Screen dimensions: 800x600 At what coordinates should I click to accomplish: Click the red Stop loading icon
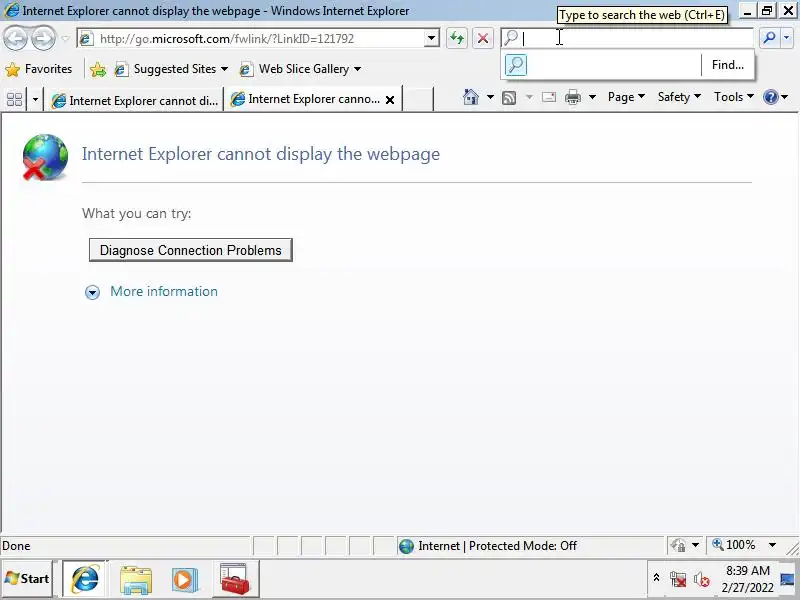click(483, 38)
